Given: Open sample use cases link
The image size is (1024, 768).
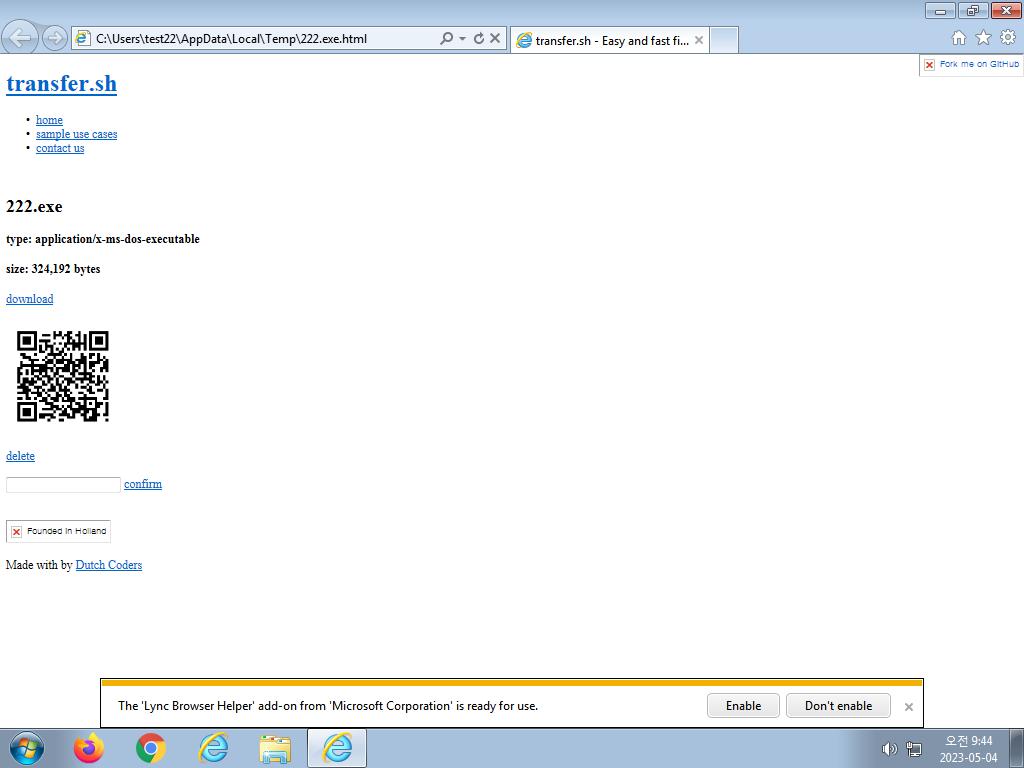Looking at the screenshot, I should (76, 135).
